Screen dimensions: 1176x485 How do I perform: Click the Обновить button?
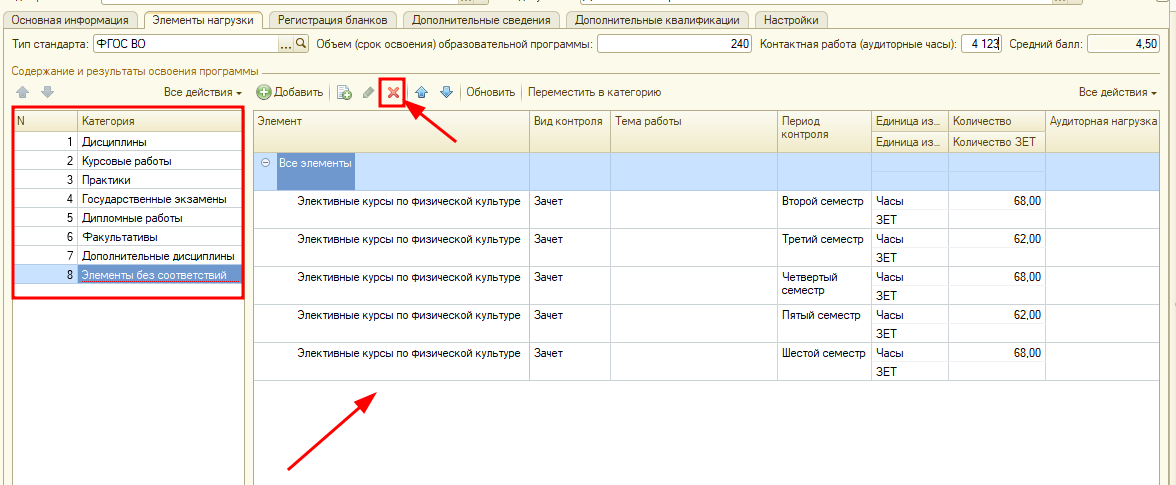coord(490,92)
